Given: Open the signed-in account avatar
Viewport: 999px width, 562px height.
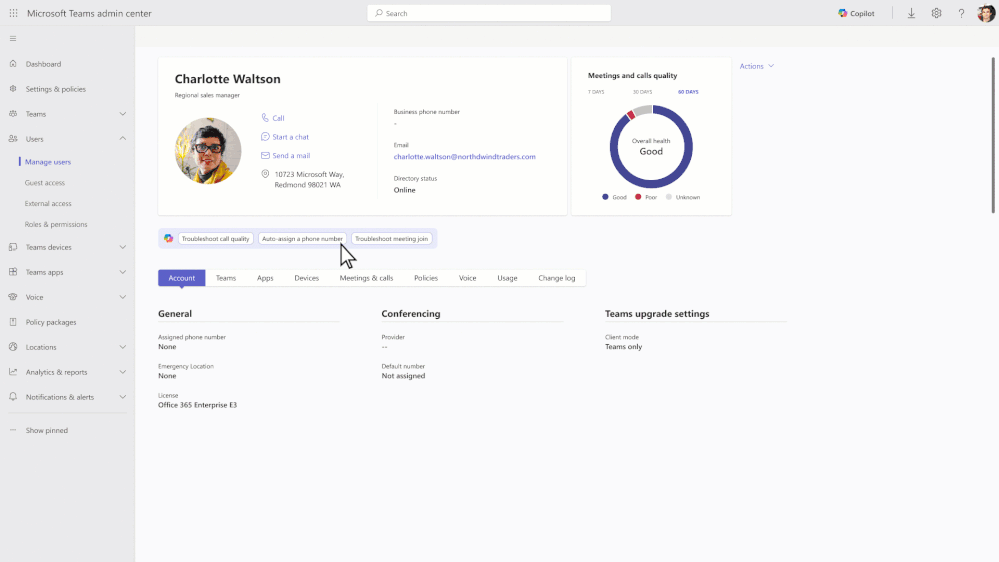Looking at the screenshot, I should coord(986,13).
